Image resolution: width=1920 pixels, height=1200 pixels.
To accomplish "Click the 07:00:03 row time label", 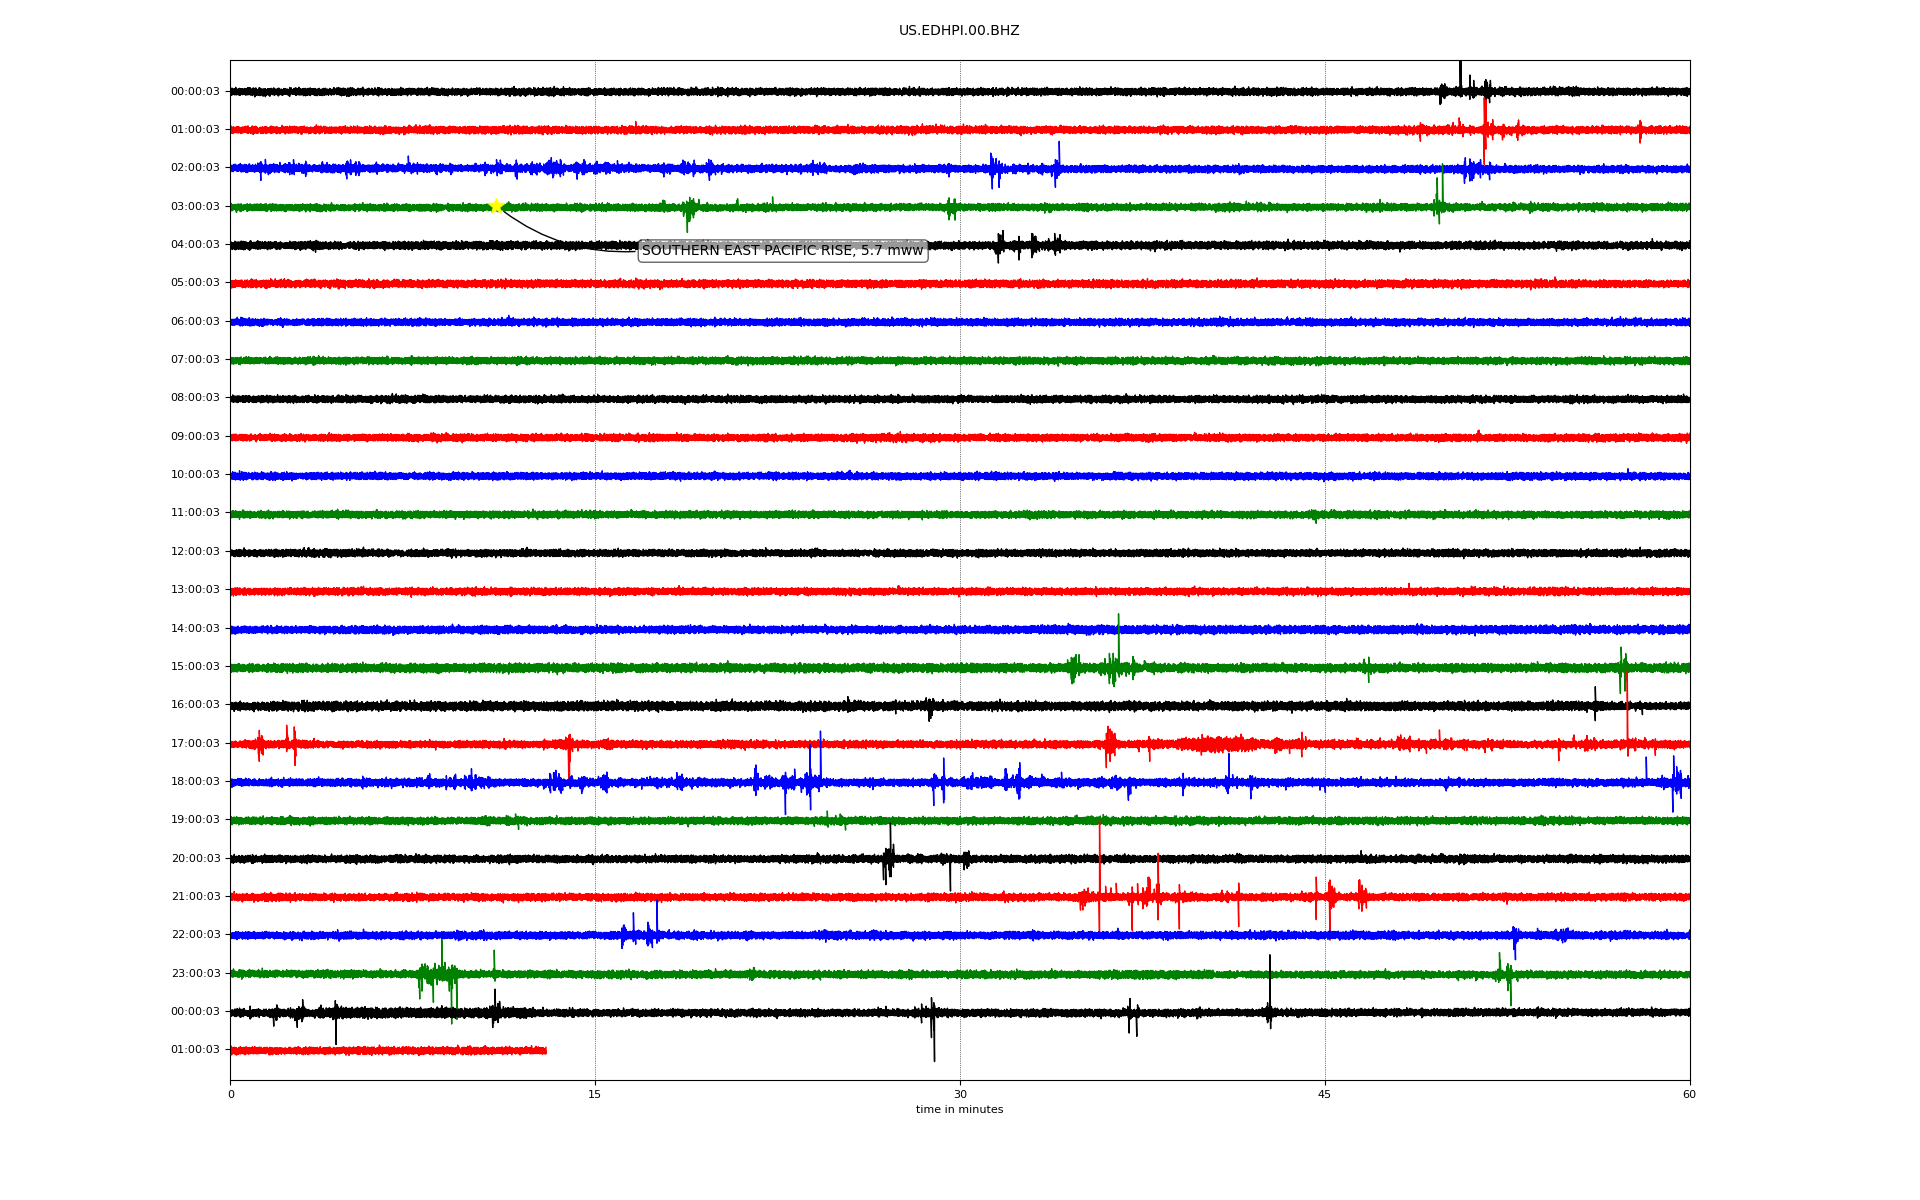I will coord(195,359).
